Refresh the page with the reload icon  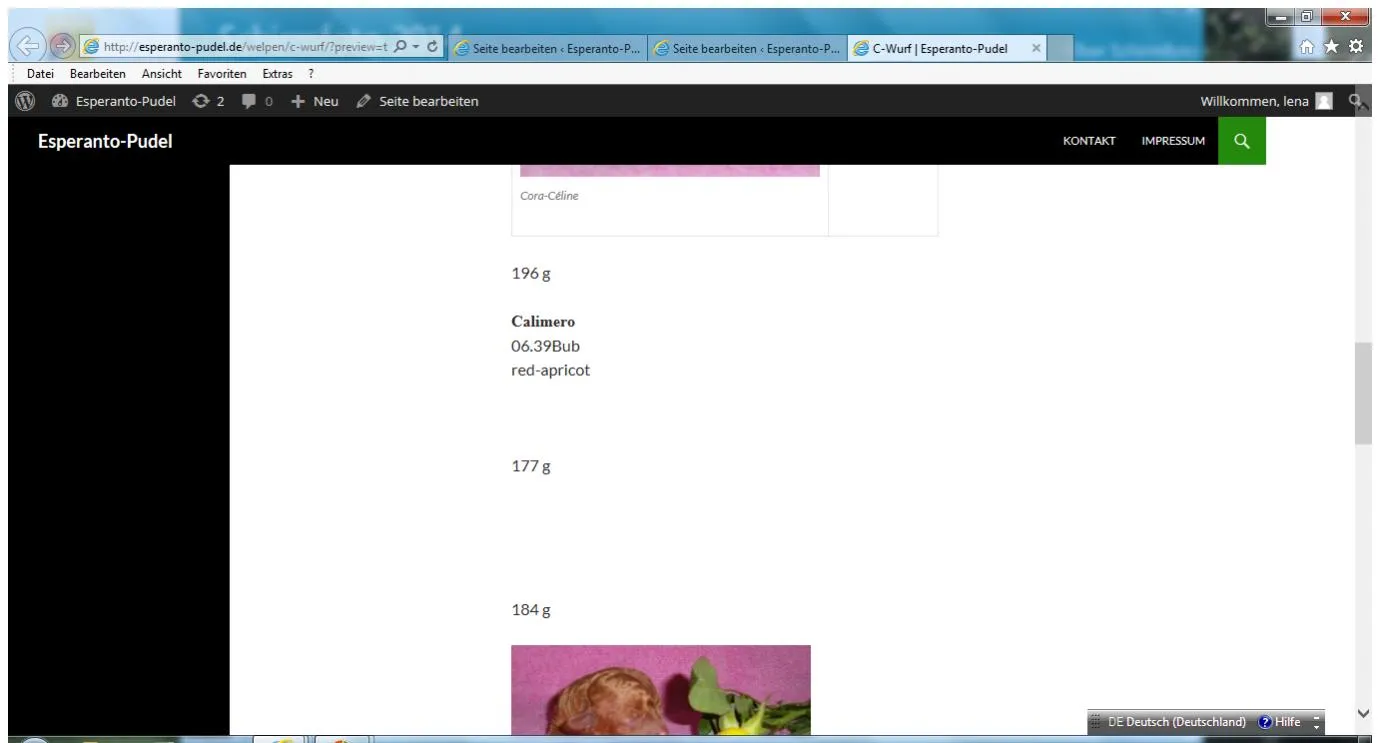[433, 47]
